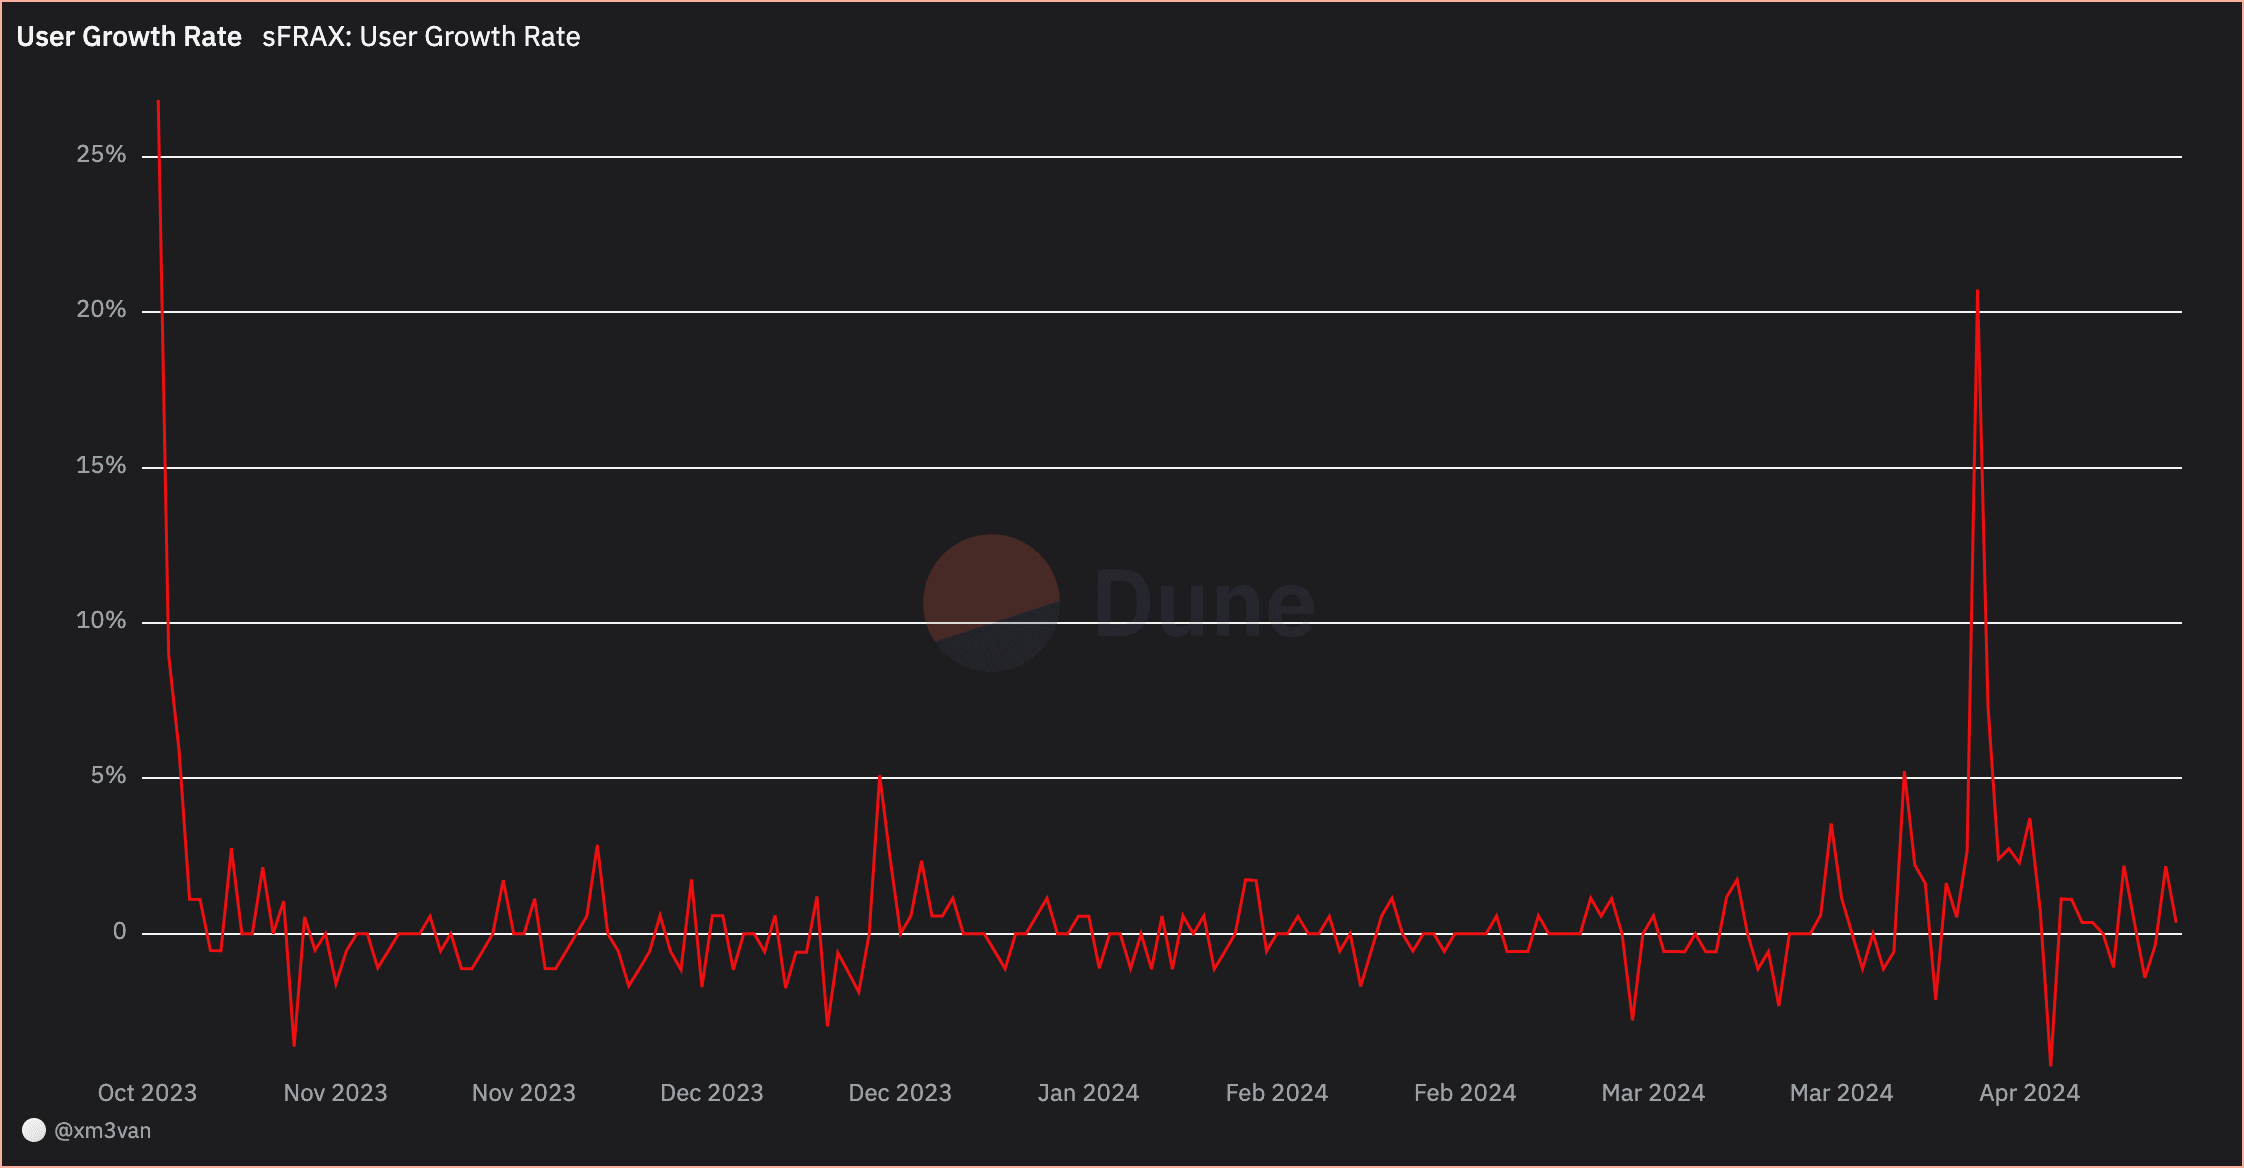
Task: Click the 20% spike peak near April
Action: (x=1977, y=292)
